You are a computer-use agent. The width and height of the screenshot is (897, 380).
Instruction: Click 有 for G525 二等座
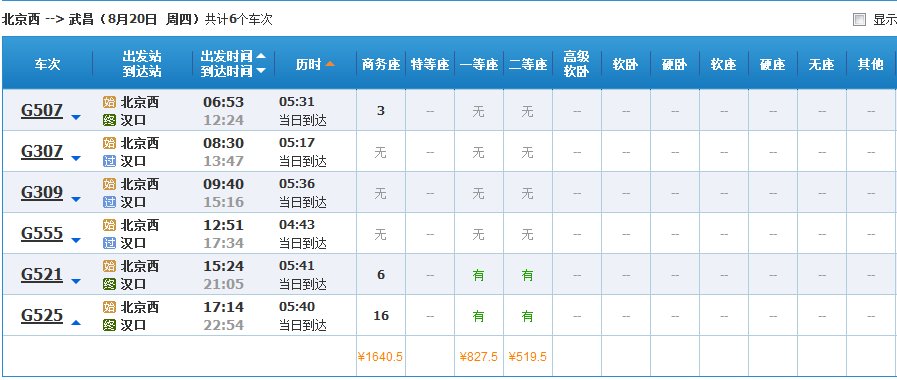(x=527, y=316)
